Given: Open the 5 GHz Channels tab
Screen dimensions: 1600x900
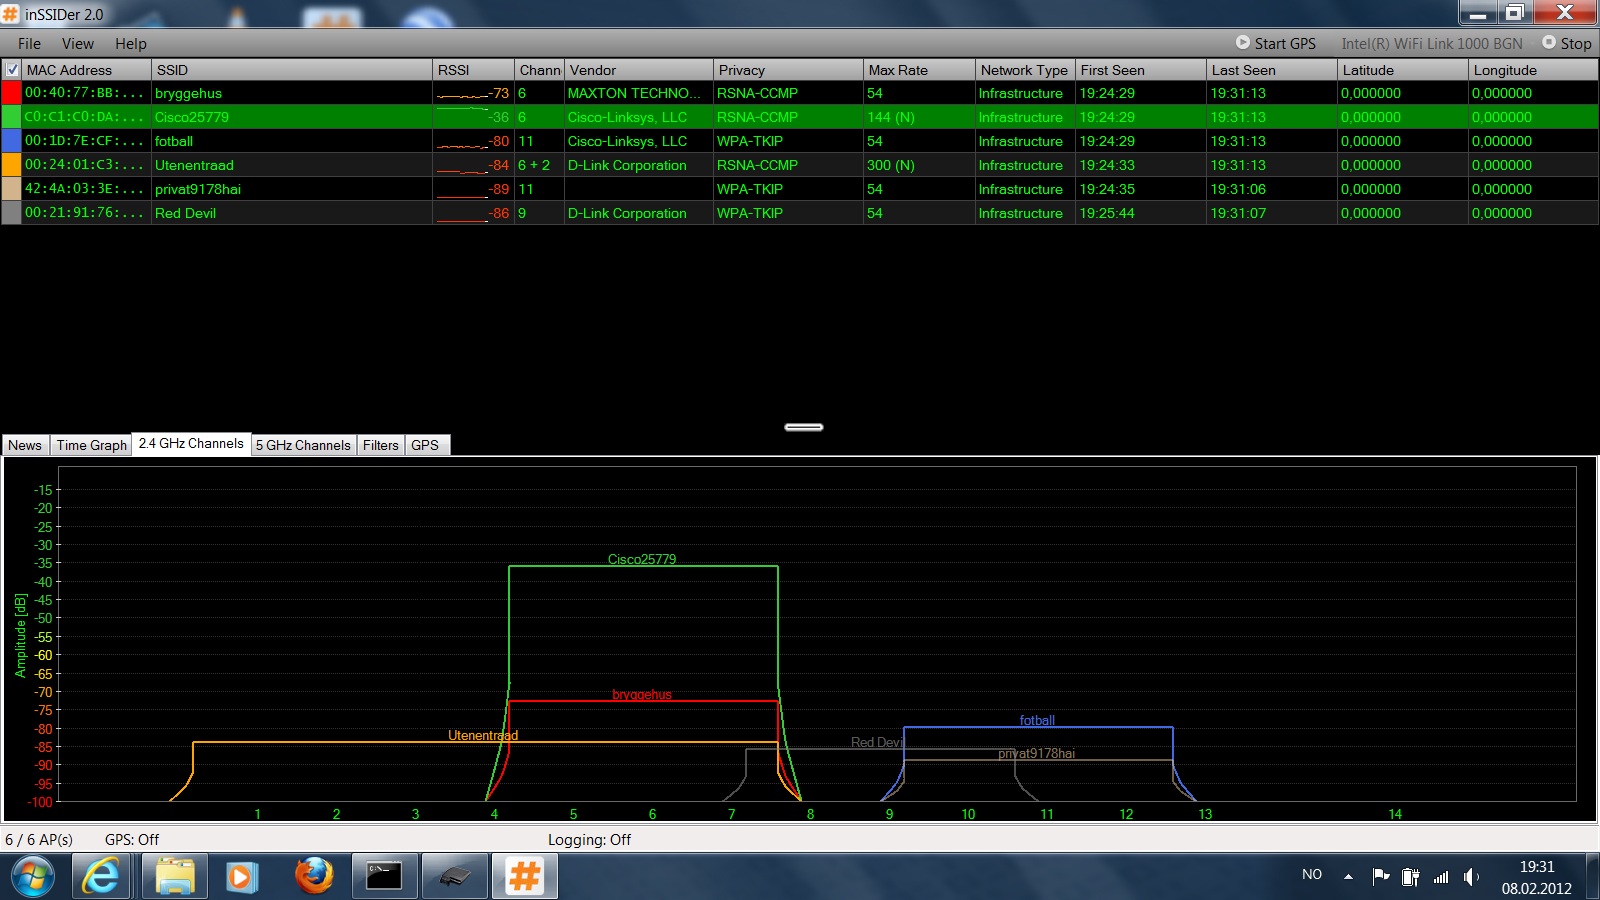Looking at the screenshot, I should coord(303,445).
